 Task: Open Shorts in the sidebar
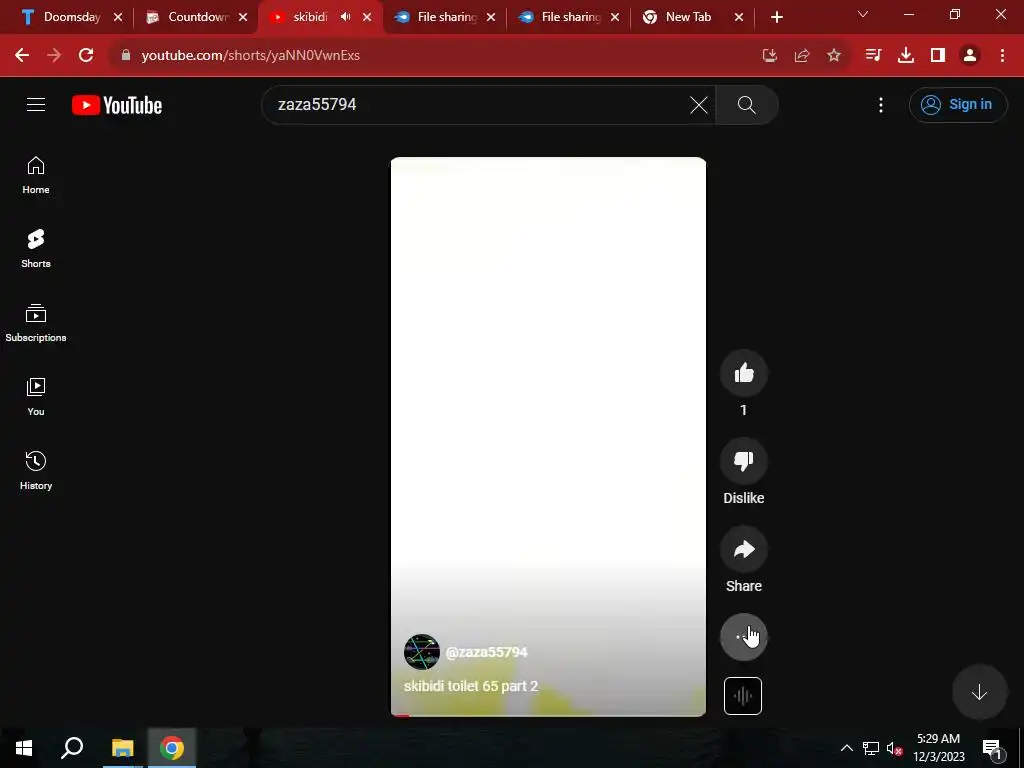pyautogui.click(x=36, y=249)
